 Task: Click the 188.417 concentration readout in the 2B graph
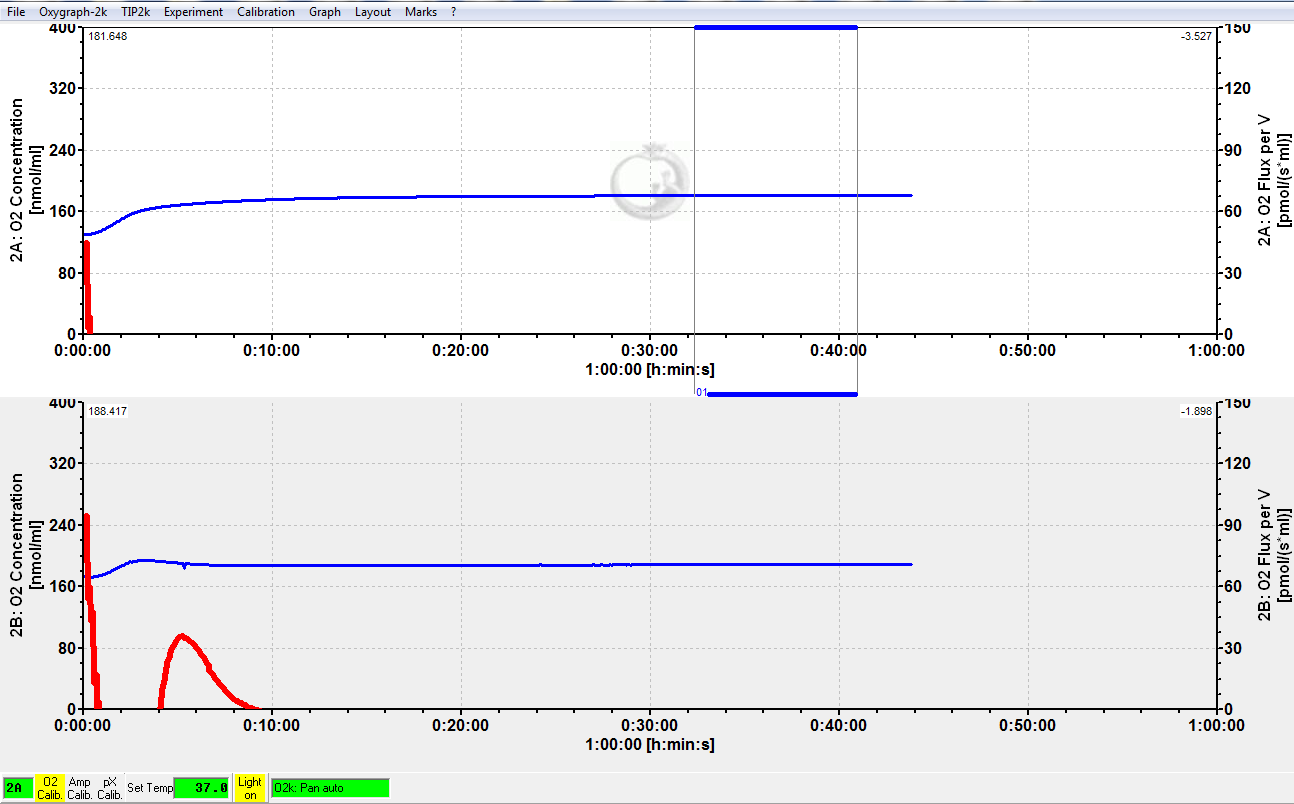tap(108, 411)
